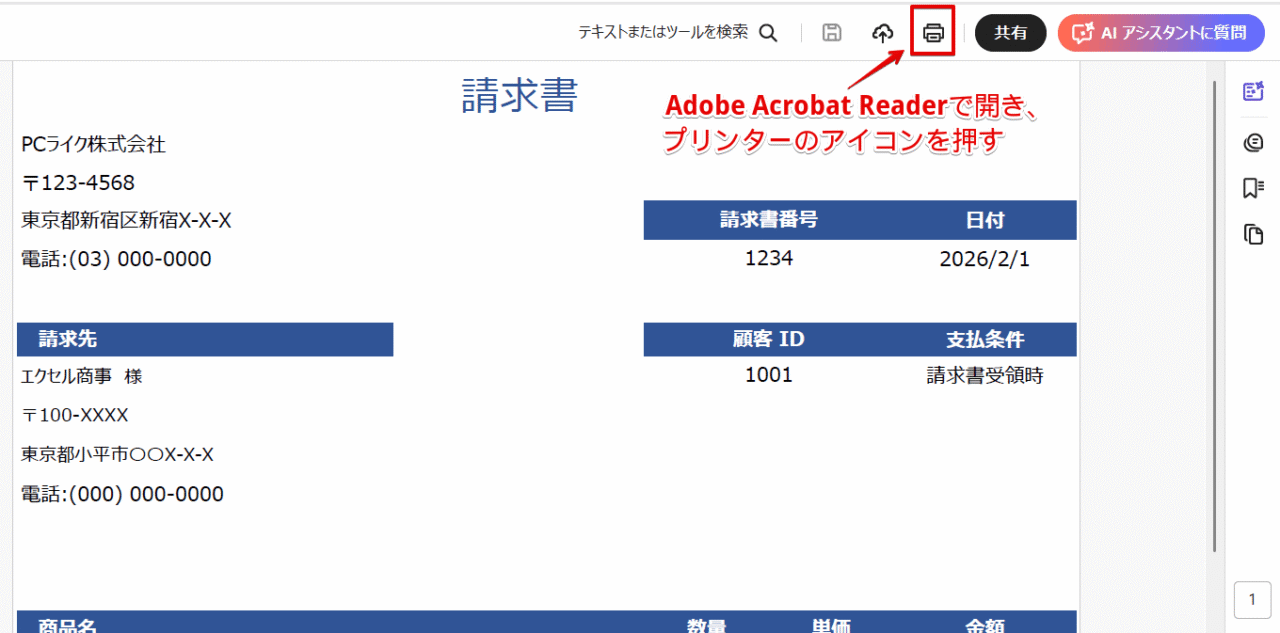Click the エクセル商事 様 recipient text
The width and height of the screenshot is (1280, 633).
tap(80, 376)
